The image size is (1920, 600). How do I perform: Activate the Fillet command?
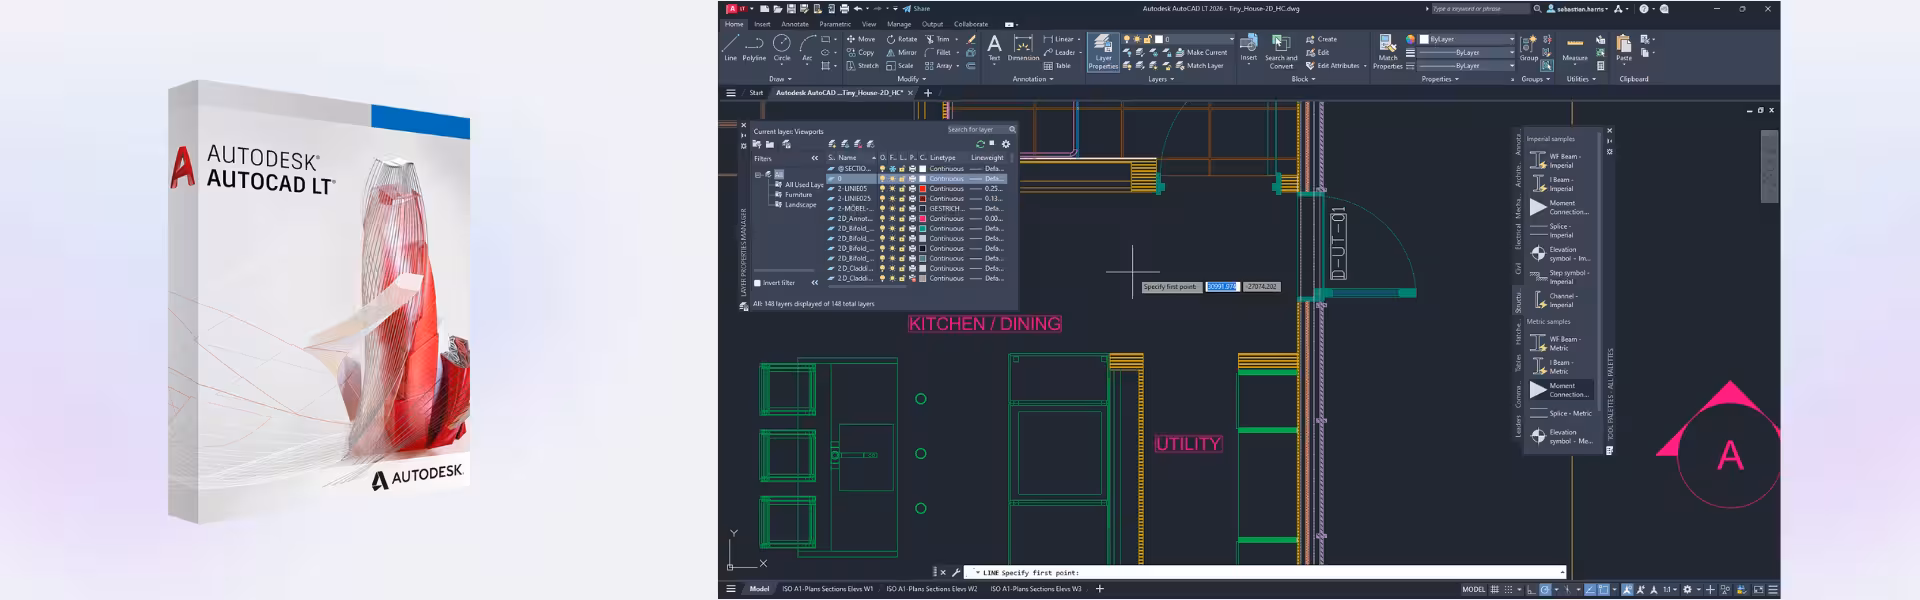coord(938,52)
